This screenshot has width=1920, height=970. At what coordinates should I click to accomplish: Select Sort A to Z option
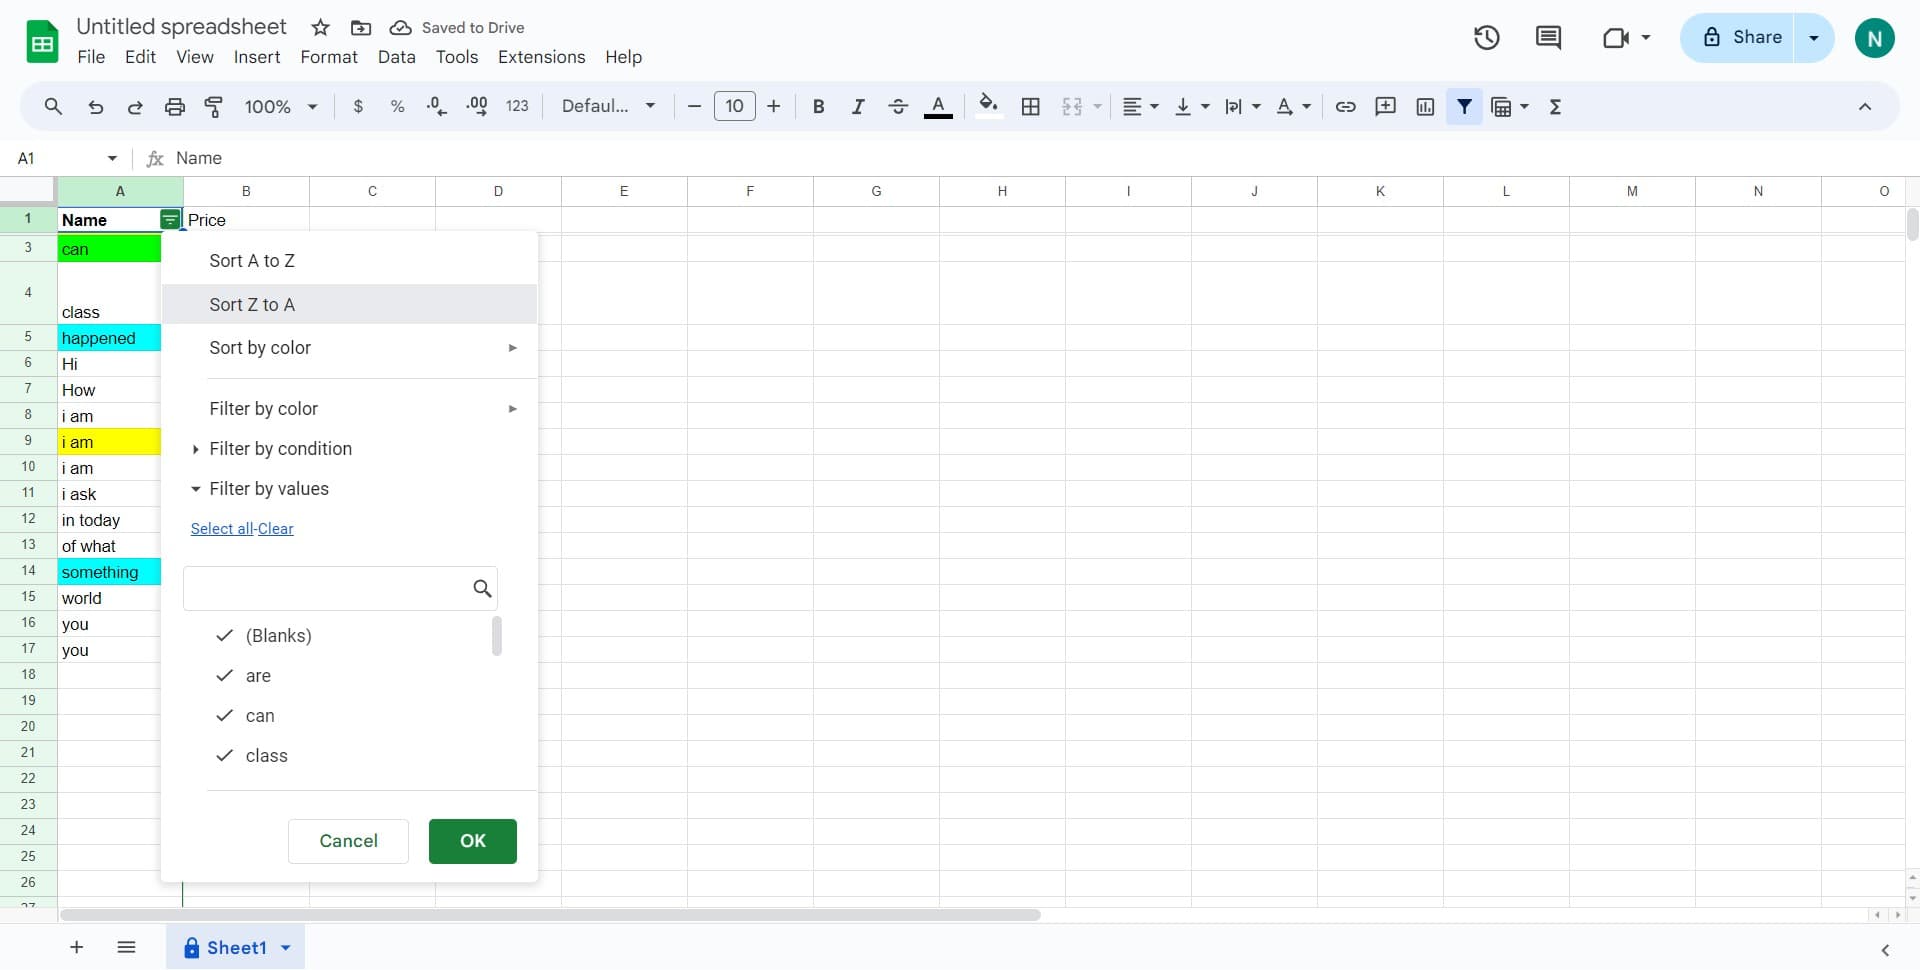(x=252, y=261)
